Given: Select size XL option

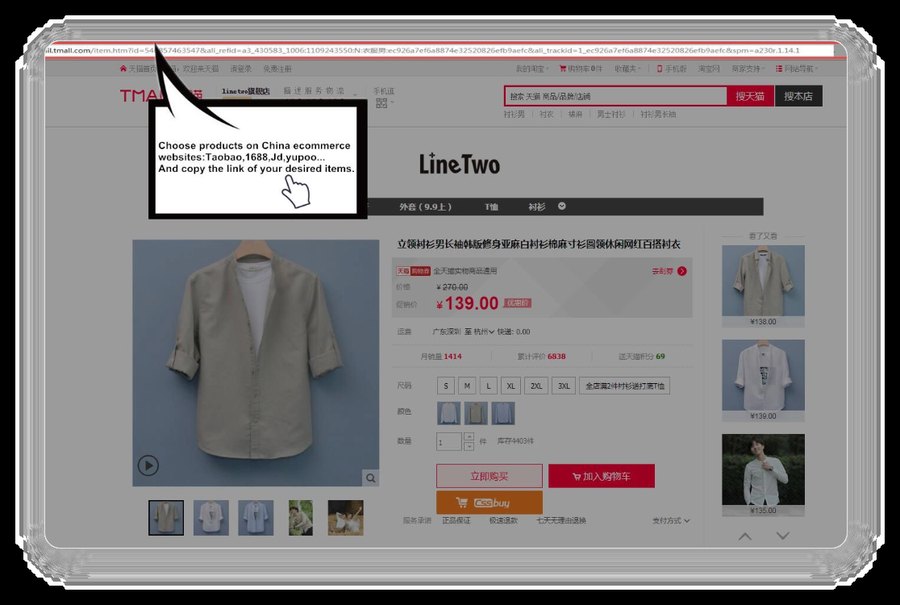Looking at the screenshot, I should tap(510, 386).
